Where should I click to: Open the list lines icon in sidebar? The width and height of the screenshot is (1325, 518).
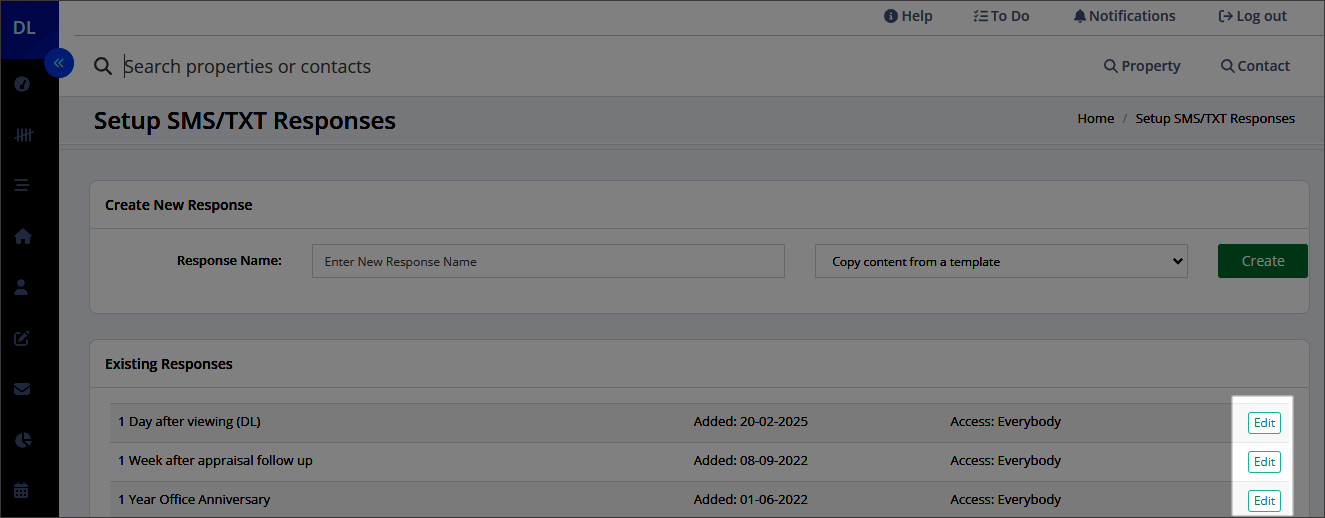click(x=22, y=185)
